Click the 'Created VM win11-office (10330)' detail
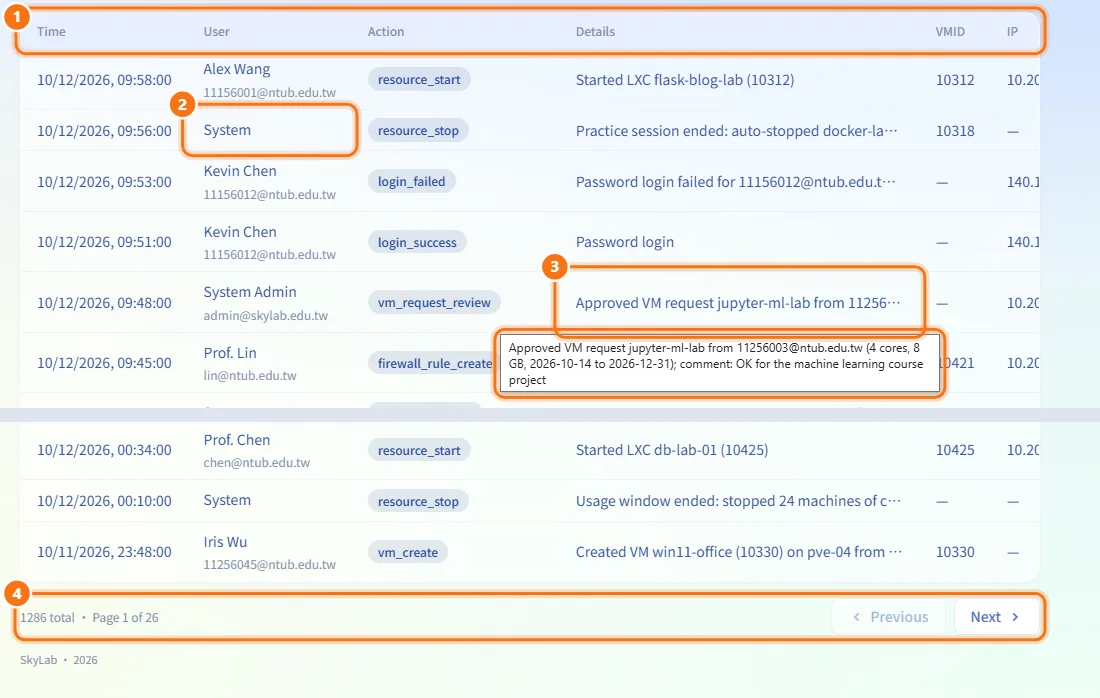 [739, 553]
